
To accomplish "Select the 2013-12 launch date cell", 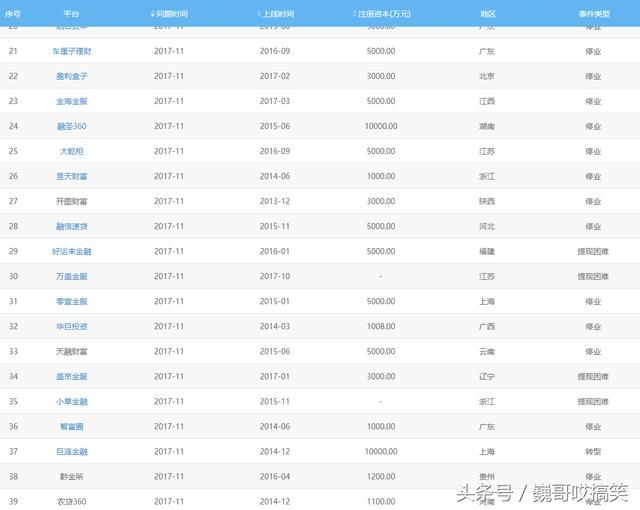I will (275, 201).
